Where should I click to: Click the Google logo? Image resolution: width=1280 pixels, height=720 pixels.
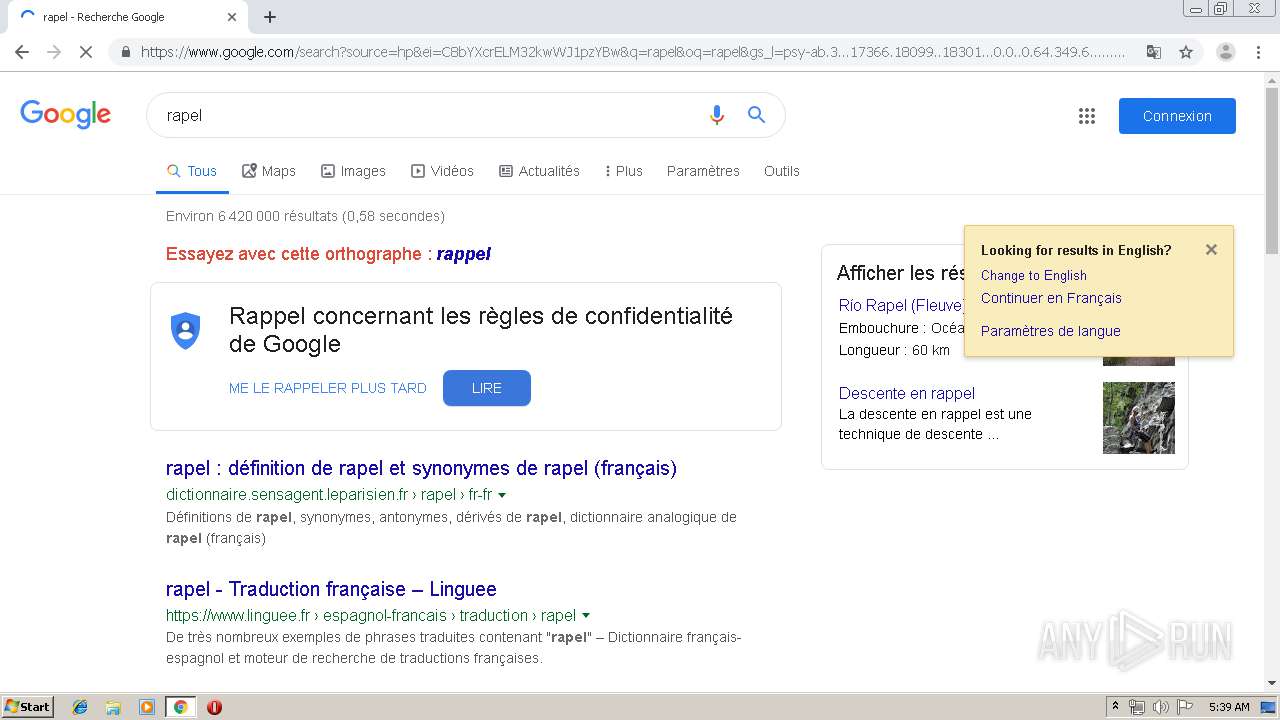click(66, 115)
